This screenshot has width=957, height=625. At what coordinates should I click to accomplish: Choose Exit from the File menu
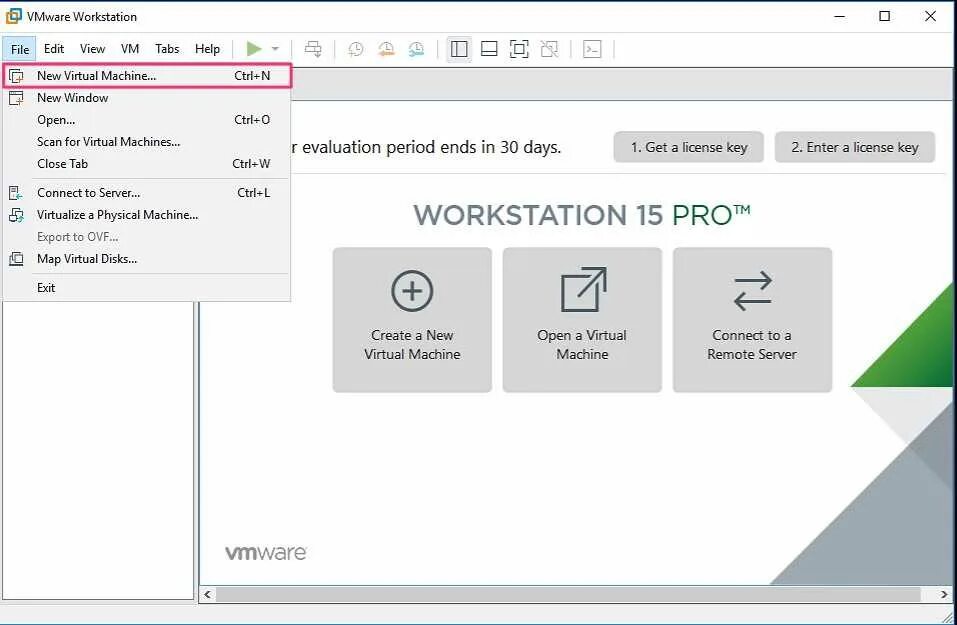pos(147,287)
